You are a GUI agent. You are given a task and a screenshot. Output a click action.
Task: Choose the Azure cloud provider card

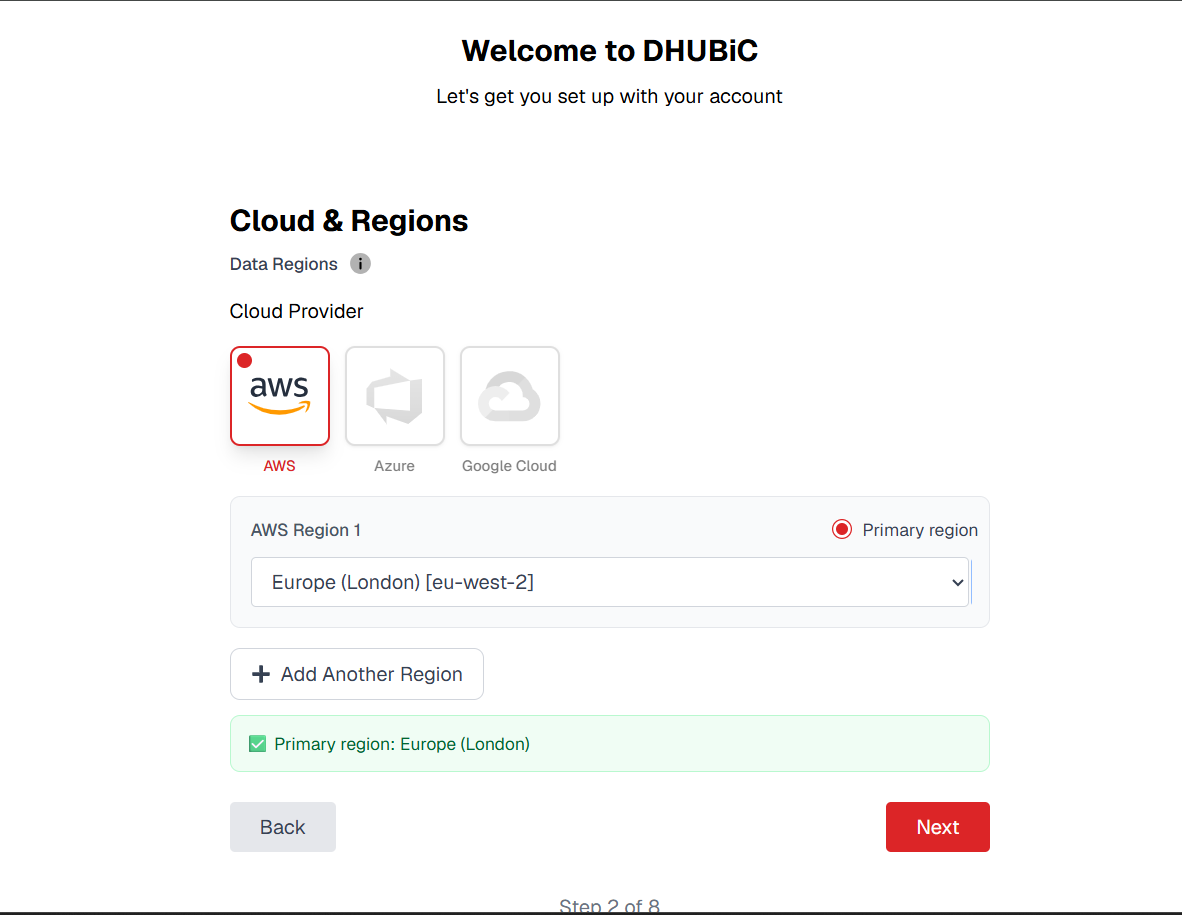394,396
